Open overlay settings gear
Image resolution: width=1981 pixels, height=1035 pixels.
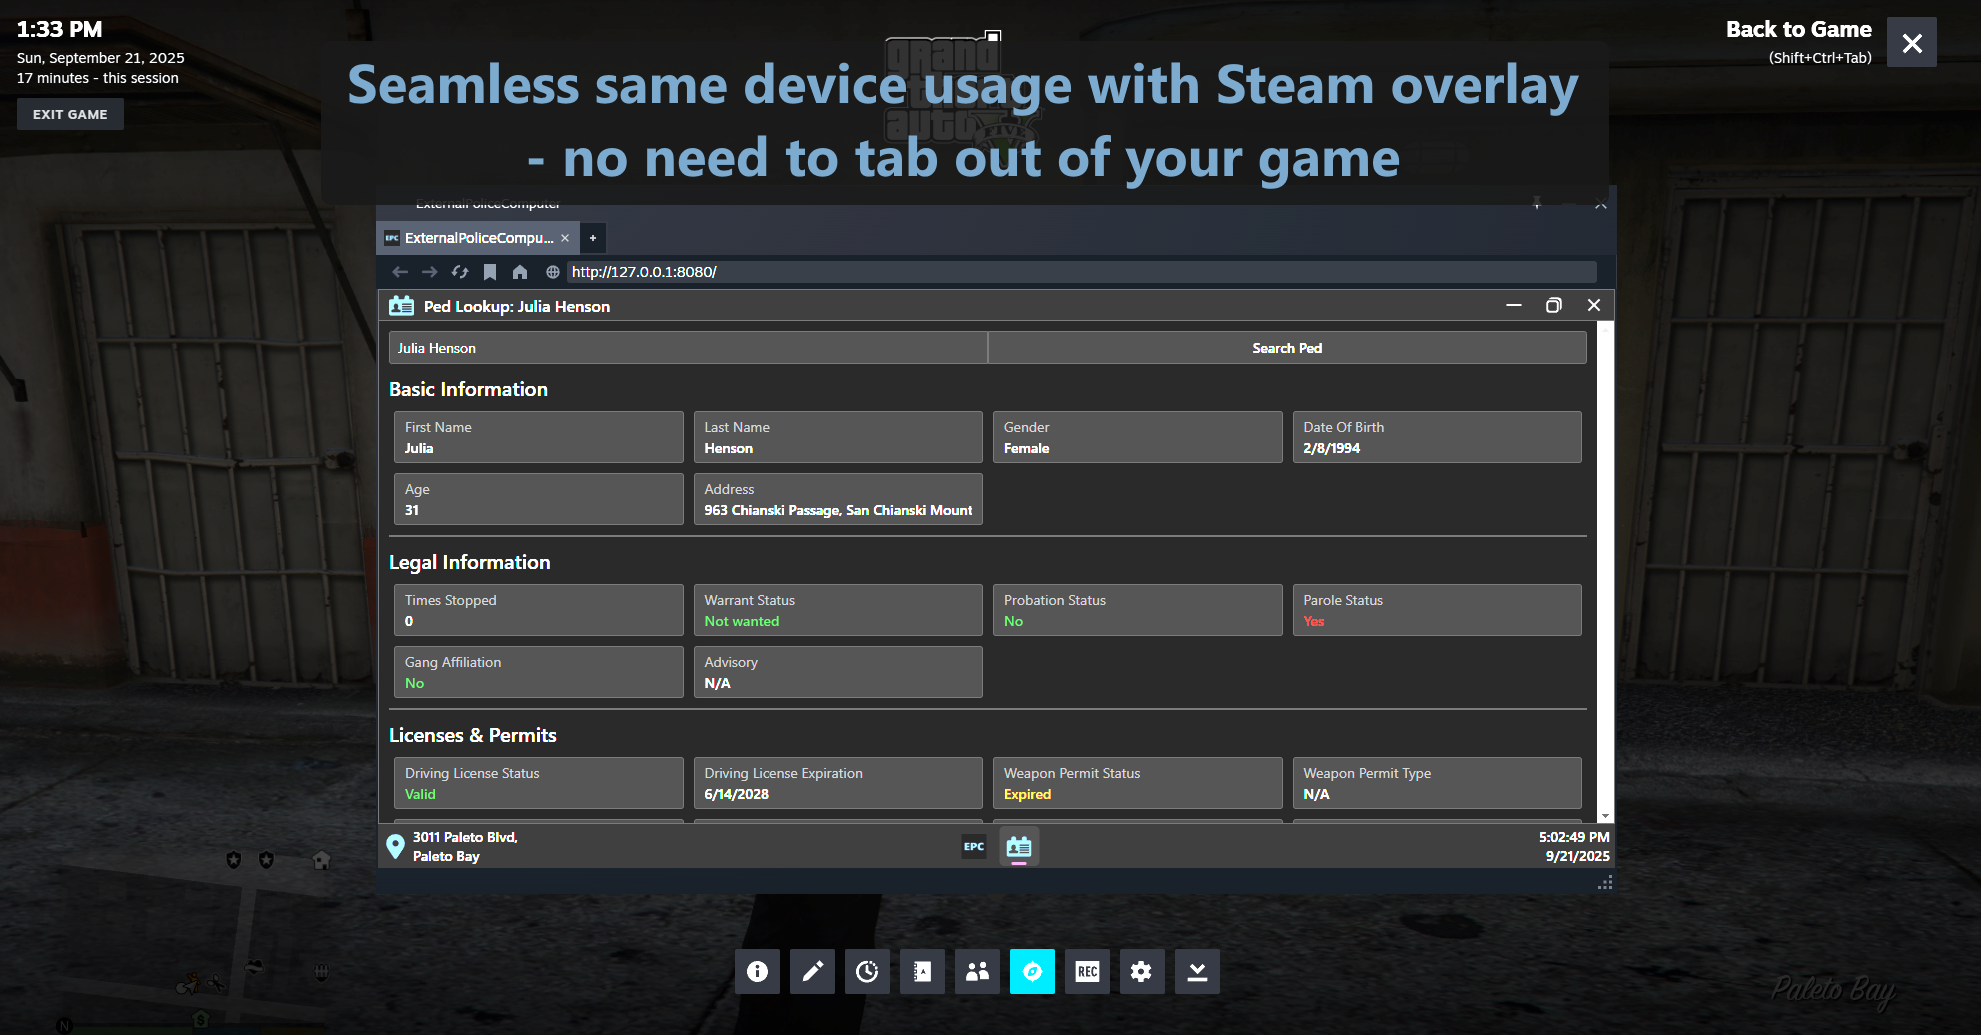click(x=1141, y=971)
